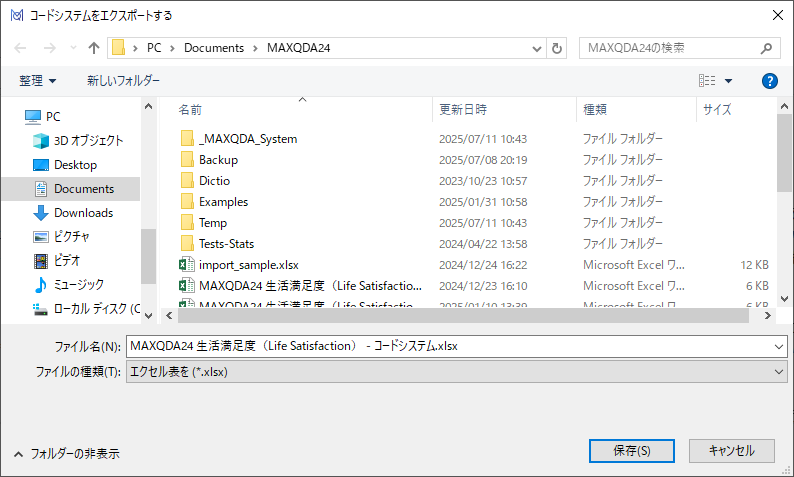This screenshot has width=794, height=477.
Task: Click horizontal scroll right arrow
Action: tap(768, 316)
